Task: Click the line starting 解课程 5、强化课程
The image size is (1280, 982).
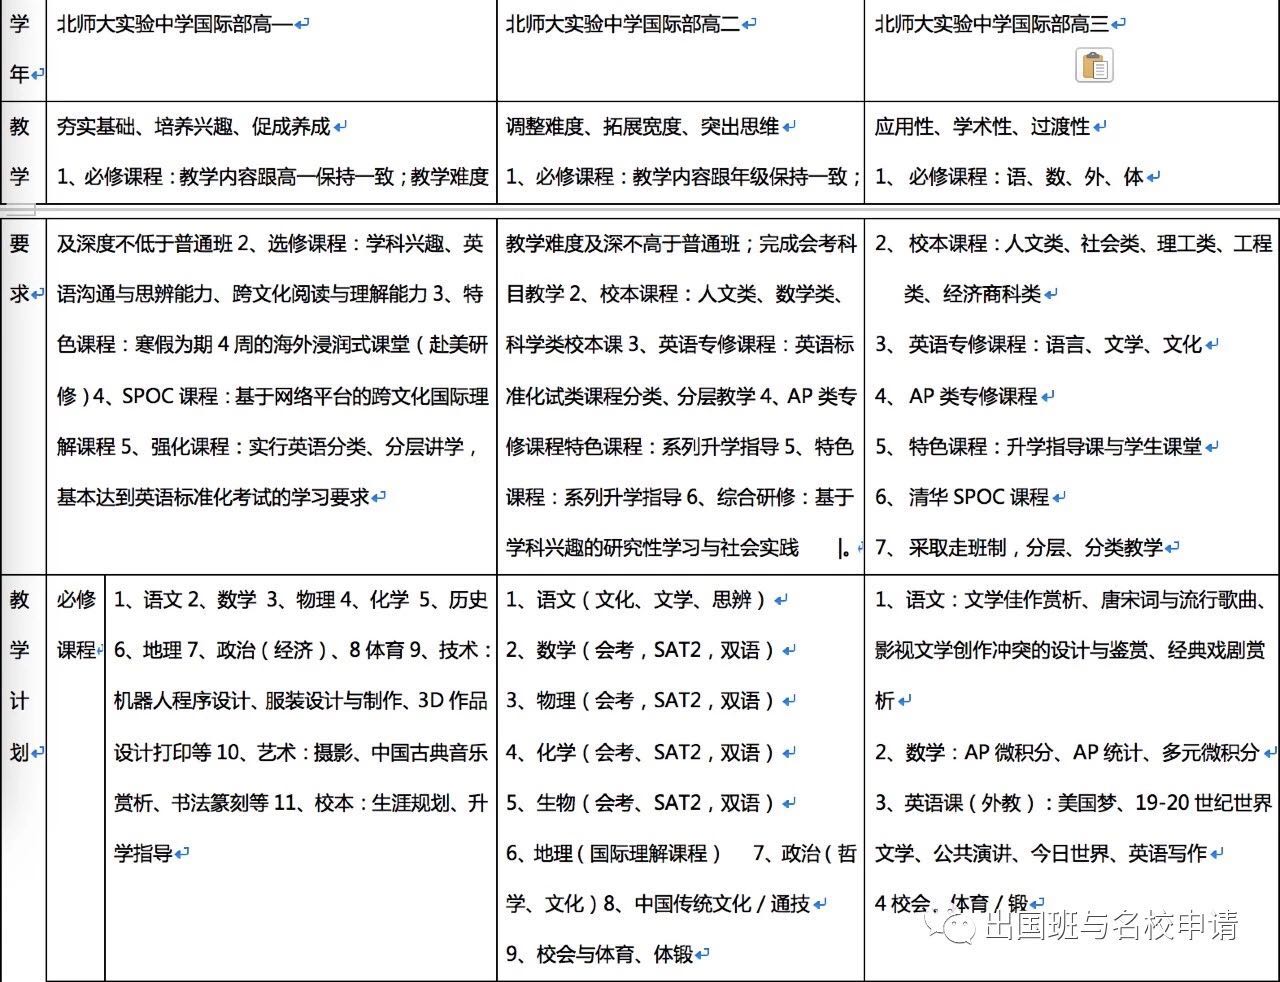Action: [x=268, y=446]
